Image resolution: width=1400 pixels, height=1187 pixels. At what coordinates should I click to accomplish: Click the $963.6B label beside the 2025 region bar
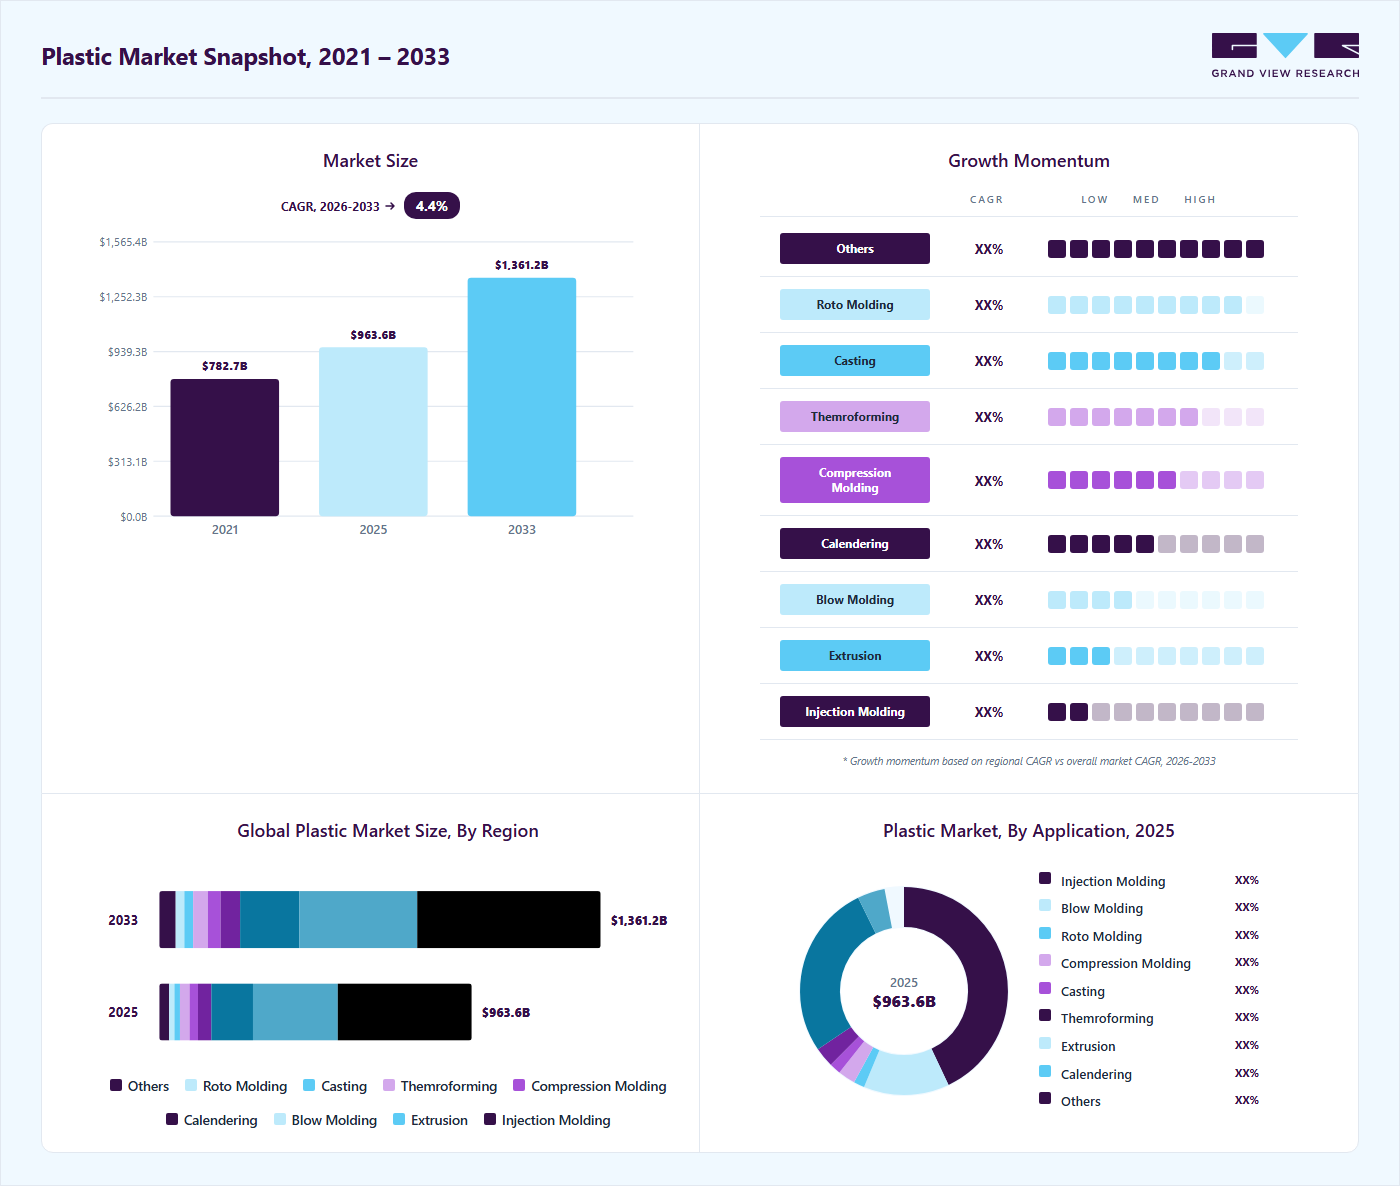(506, 1012)
